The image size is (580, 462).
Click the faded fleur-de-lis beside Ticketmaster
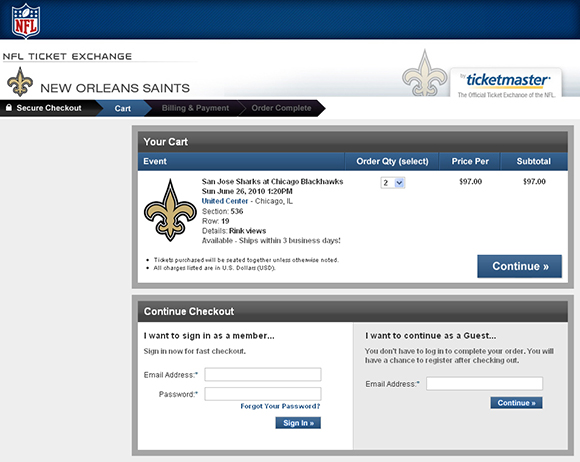[425, 73]
